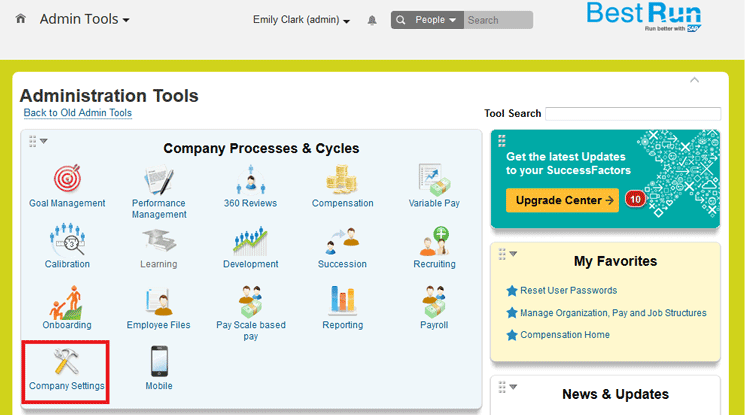Click the notification bell icon
Image resolution: width=745 pixels, height=415 pixels.
[x=373, y=20]
